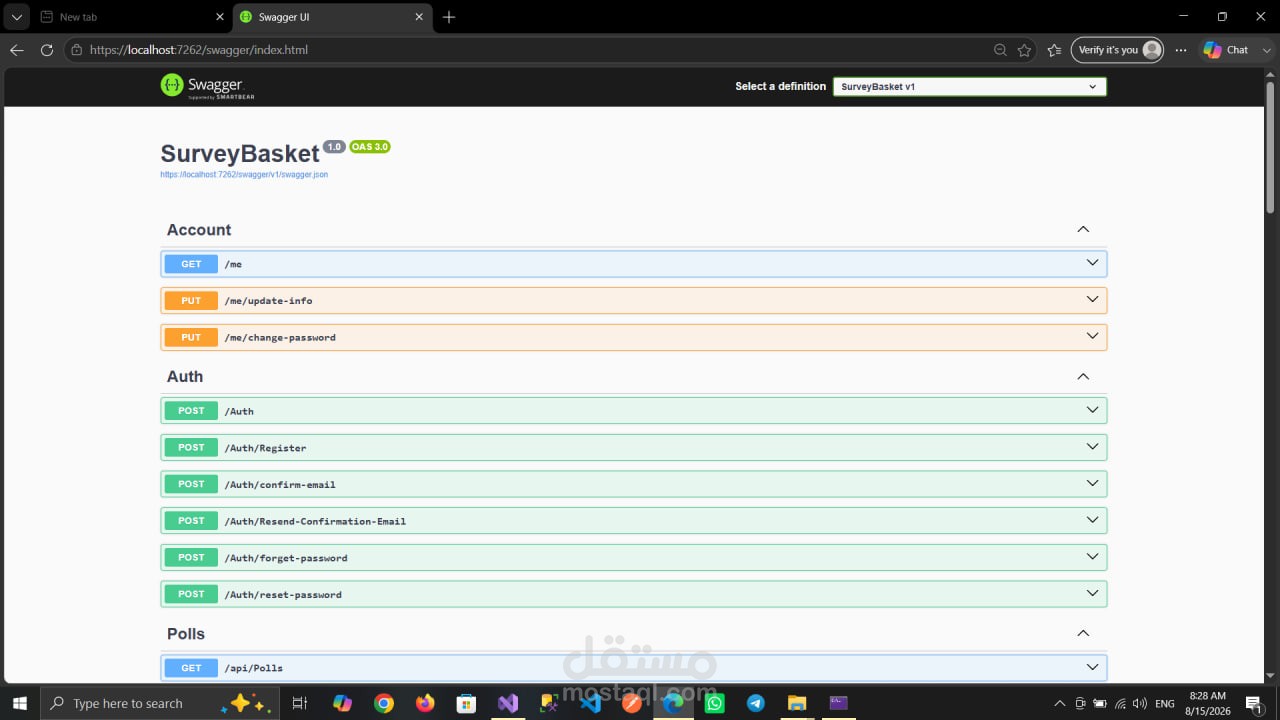
Task: Click the Account section heading
Action: coord(199,230)
